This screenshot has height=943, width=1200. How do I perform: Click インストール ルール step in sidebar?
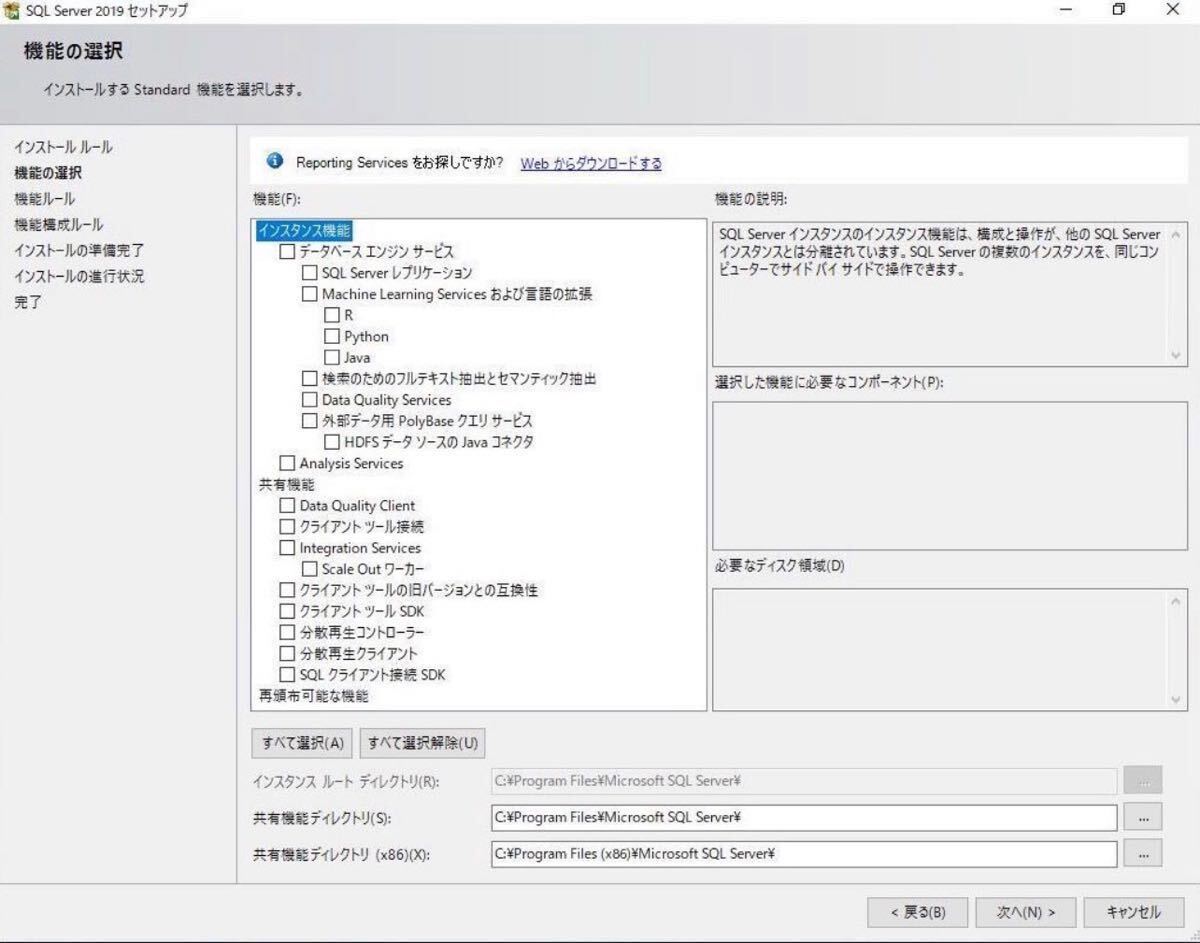63,147
